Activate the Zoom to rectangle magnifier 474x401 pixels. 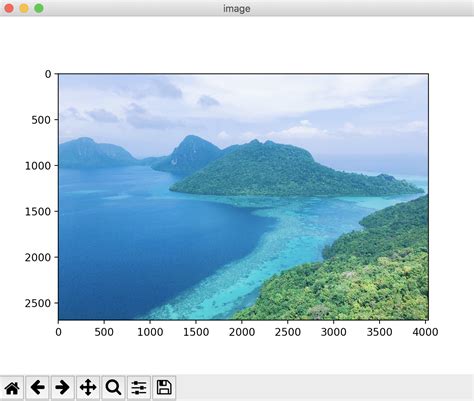coord(113,388)
